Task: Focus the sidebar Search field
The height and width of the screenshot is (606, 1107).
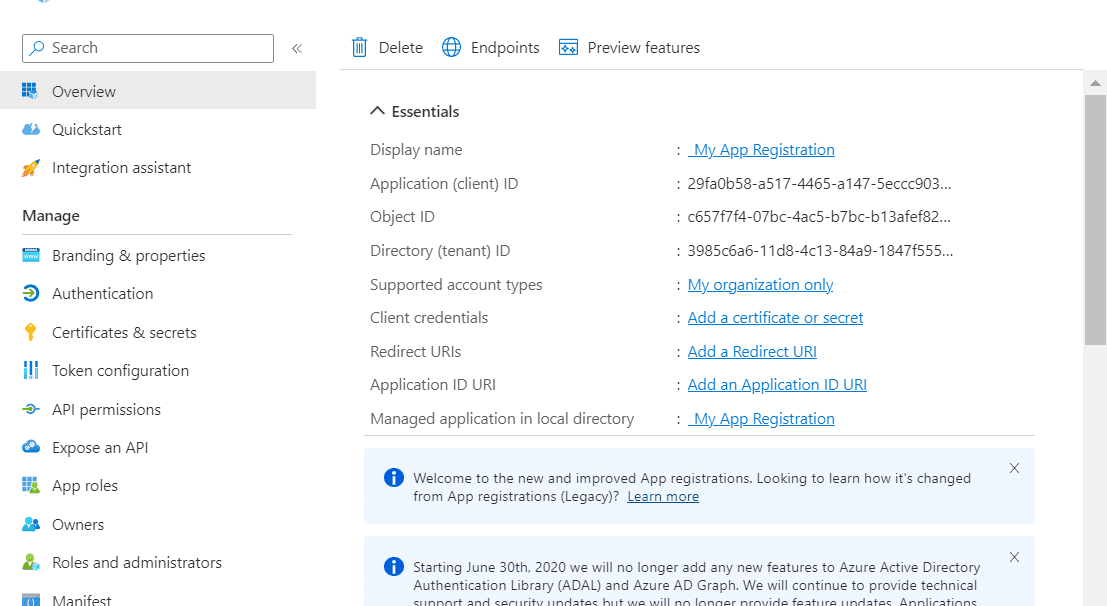Action: tap(148, 48)
